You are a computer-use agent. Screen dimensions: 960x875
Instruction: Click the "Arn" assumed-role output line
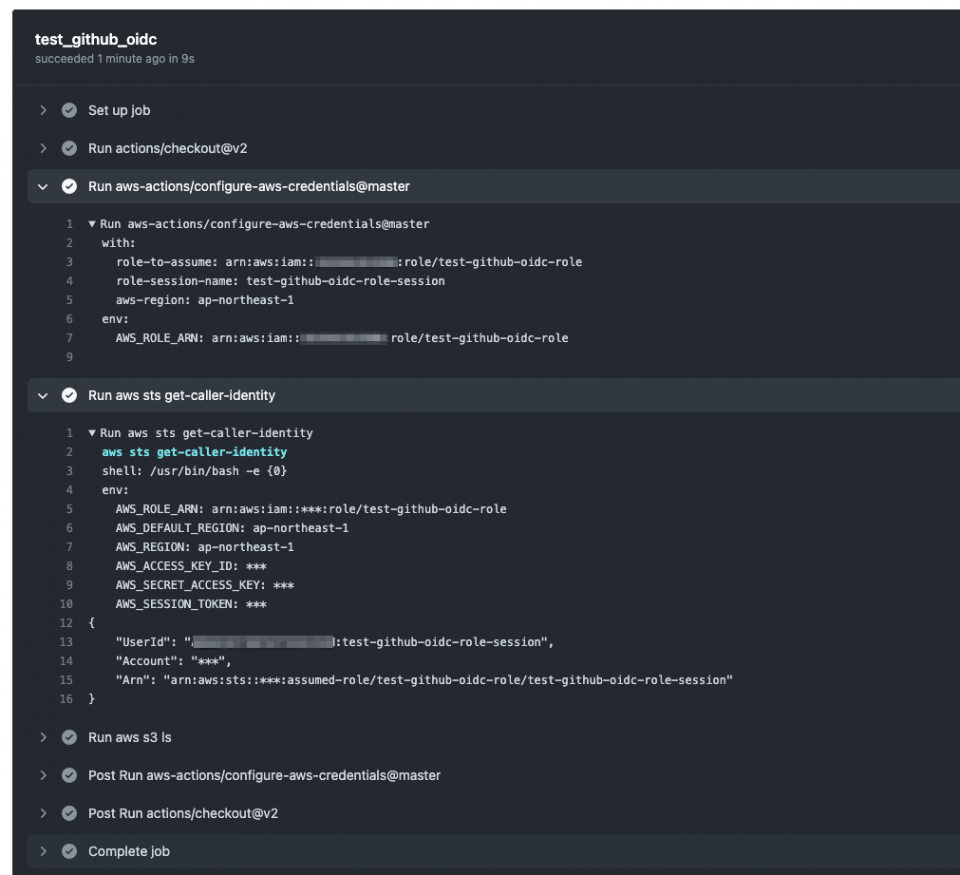click(424, 680)
